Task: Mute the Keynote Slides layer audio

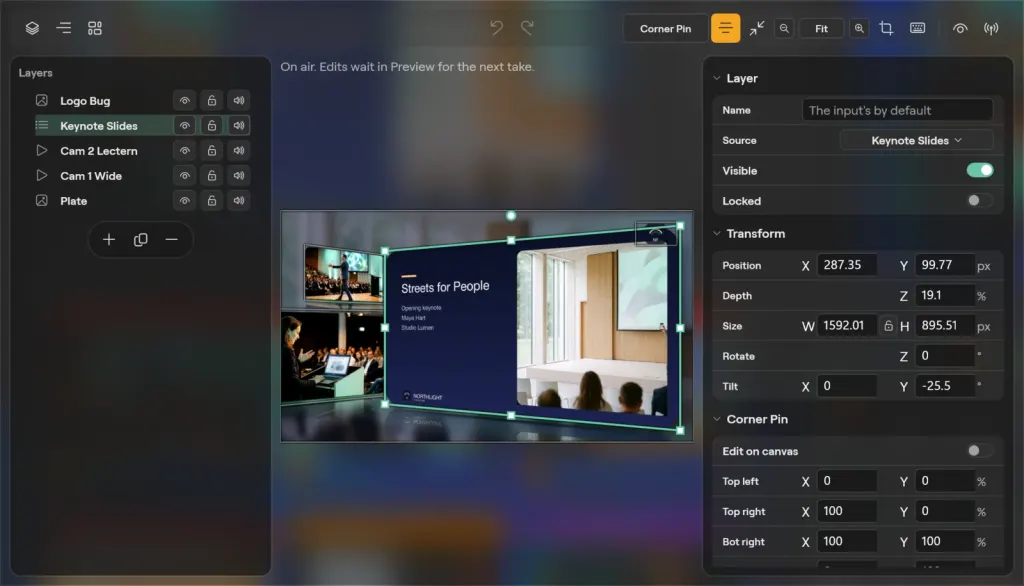Action: point(239,125)
